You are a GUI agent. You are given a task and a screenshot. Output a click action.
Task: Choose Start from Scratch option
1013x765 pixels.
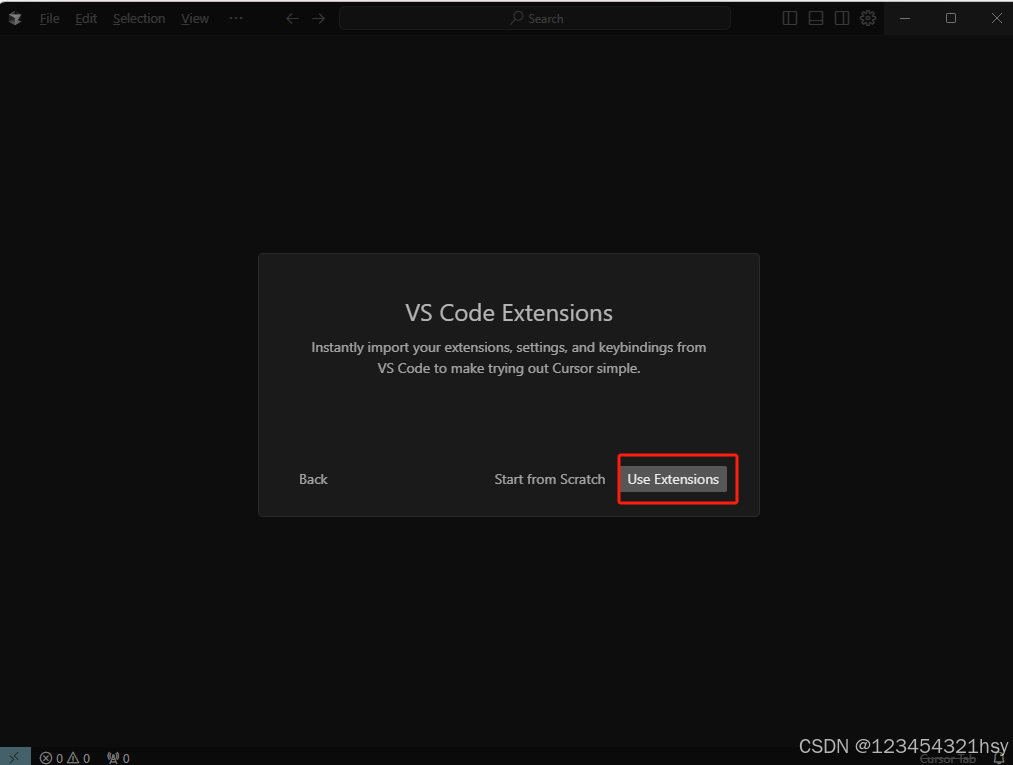pos(550,479)
